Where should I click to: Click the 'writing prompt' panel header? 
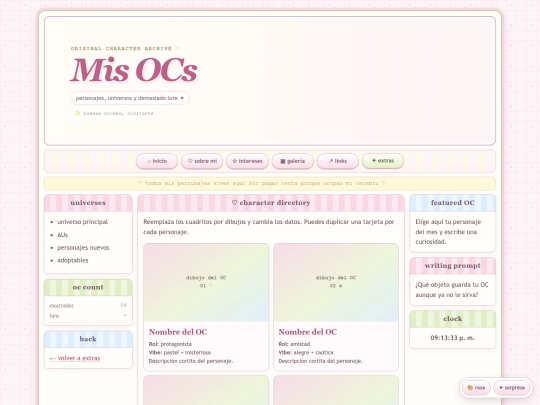click(453, 266)
